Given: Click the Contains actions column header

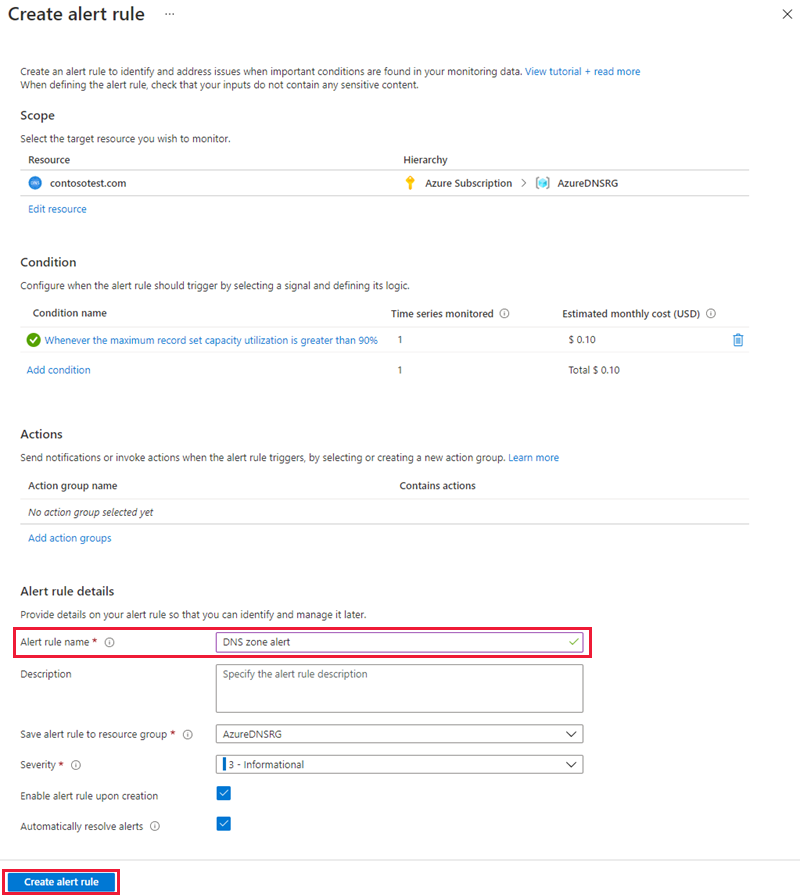Looking at the screenshot, I should [x=438, y=486].
